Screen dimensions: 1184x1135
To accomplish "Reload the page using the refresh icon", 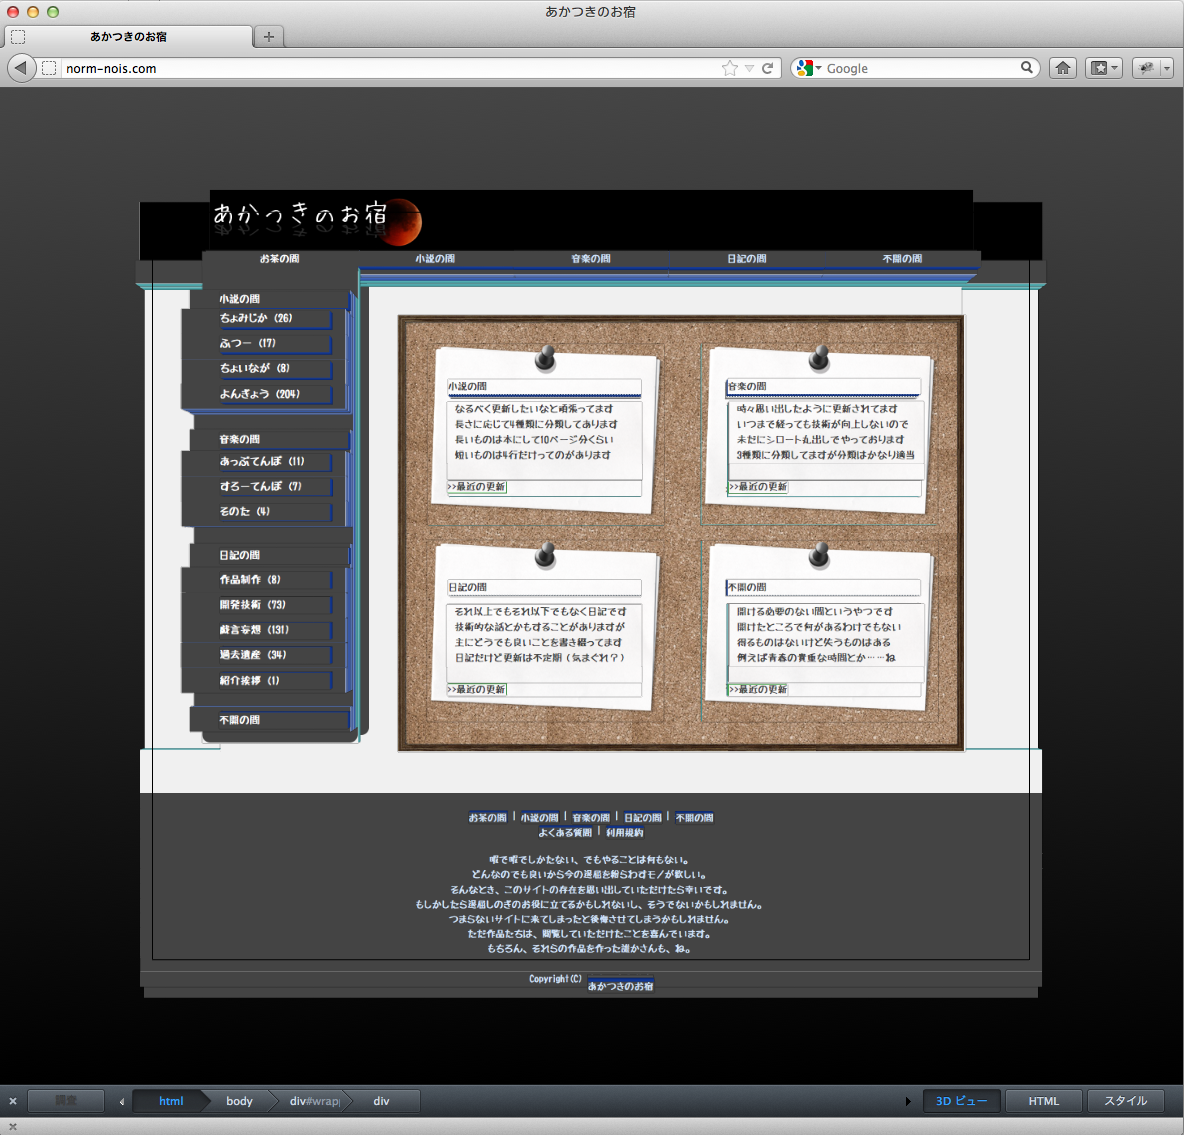I will pyautogui.click(x=768, y=68).
